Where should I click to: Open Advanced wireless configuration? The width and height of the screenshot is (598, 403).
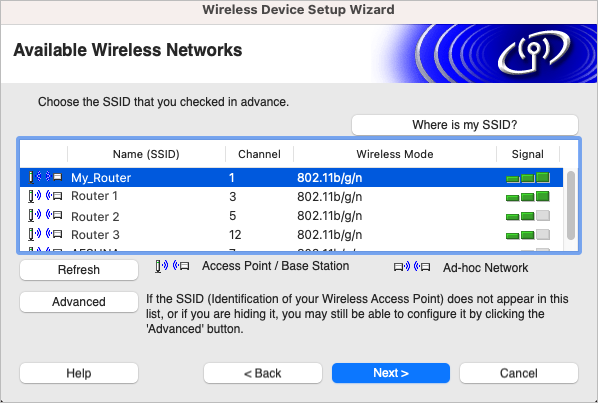(79, 302)
